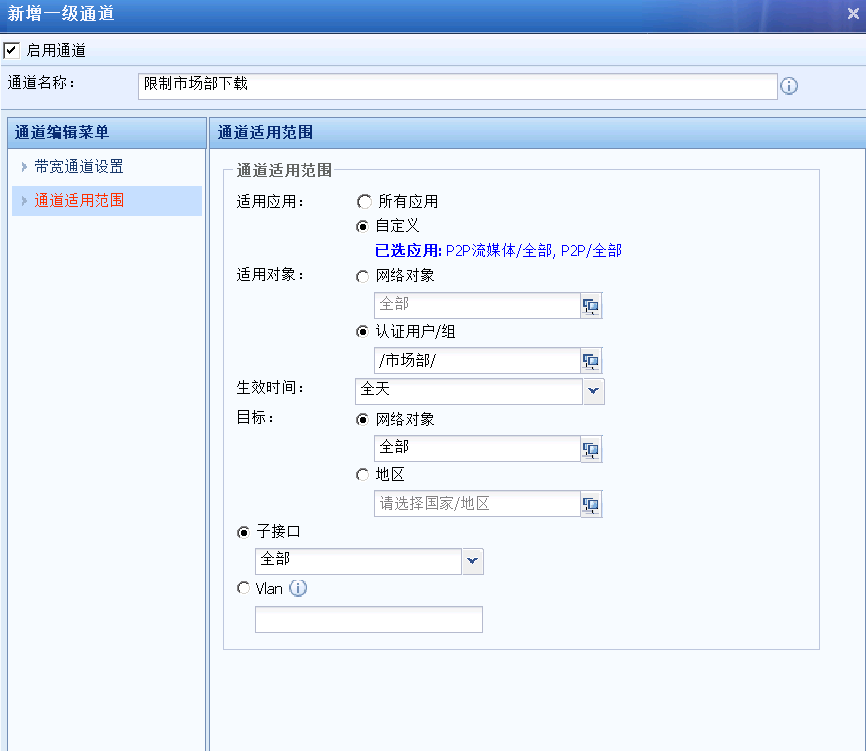Click the Vlan input box
The image size is (866, 751).
(x=368, y=620)
